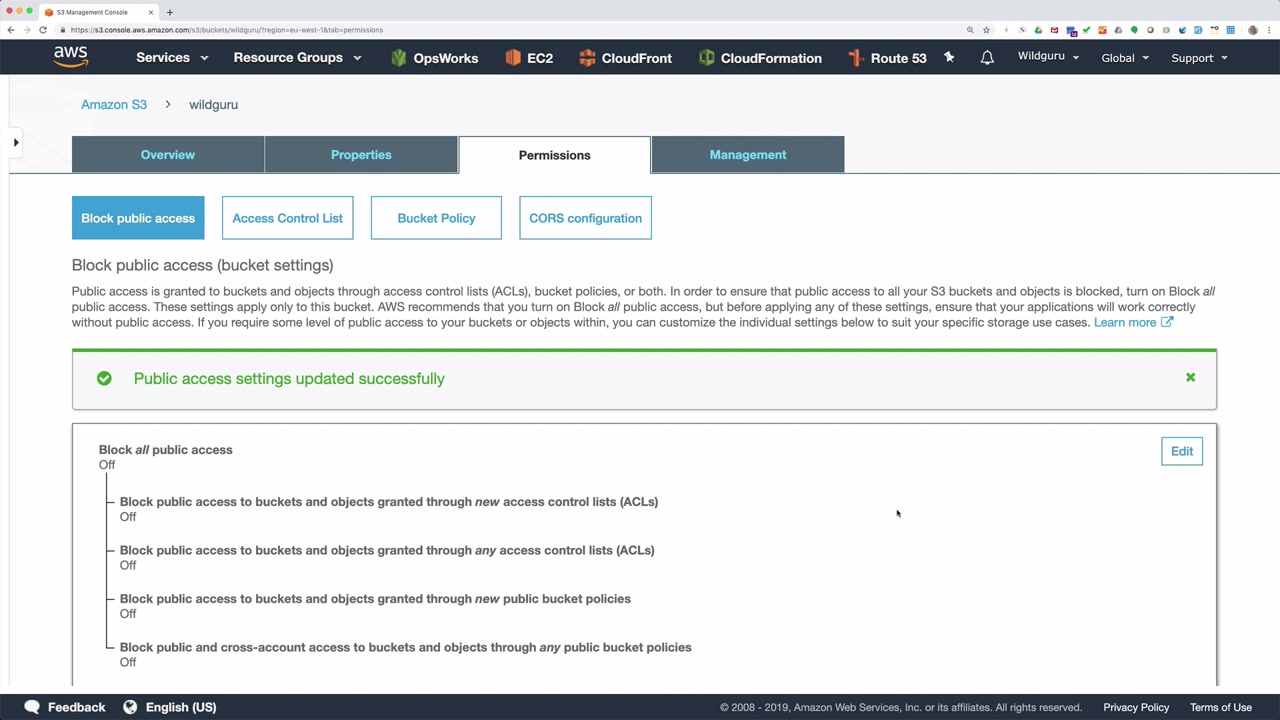Viewport: 1280px width, 720px height.
Task: Click the browser address bar URL
Action: [x=227, y=30]
